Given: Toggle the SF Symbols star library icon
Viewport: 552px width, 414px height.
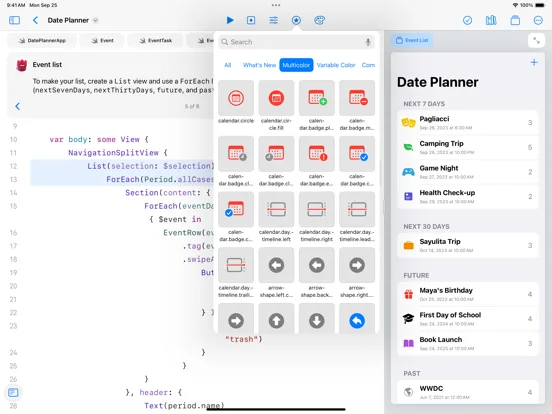Looking at the screenshot, I should coord(296,20).
